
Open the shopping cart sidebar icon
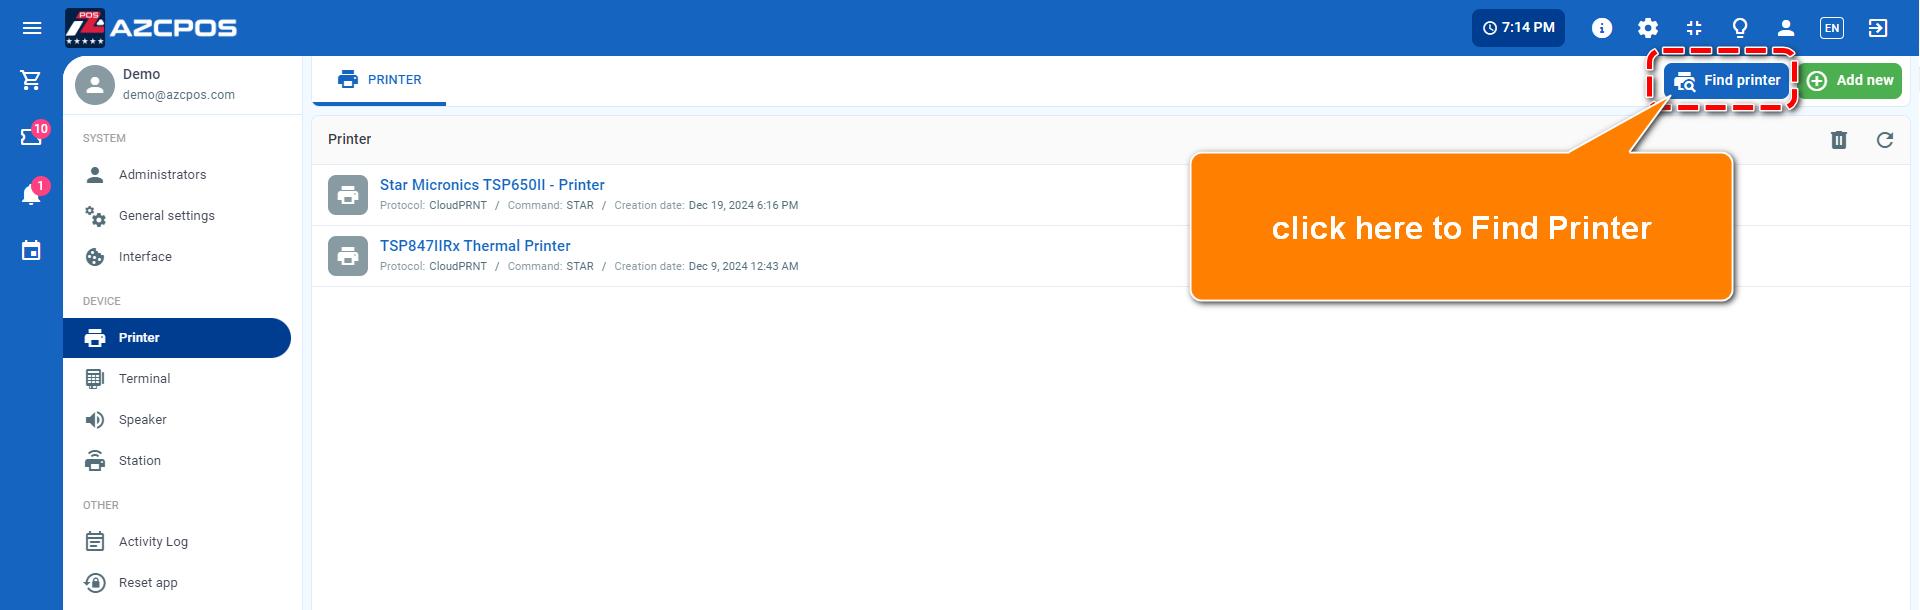tap(31, 80)
